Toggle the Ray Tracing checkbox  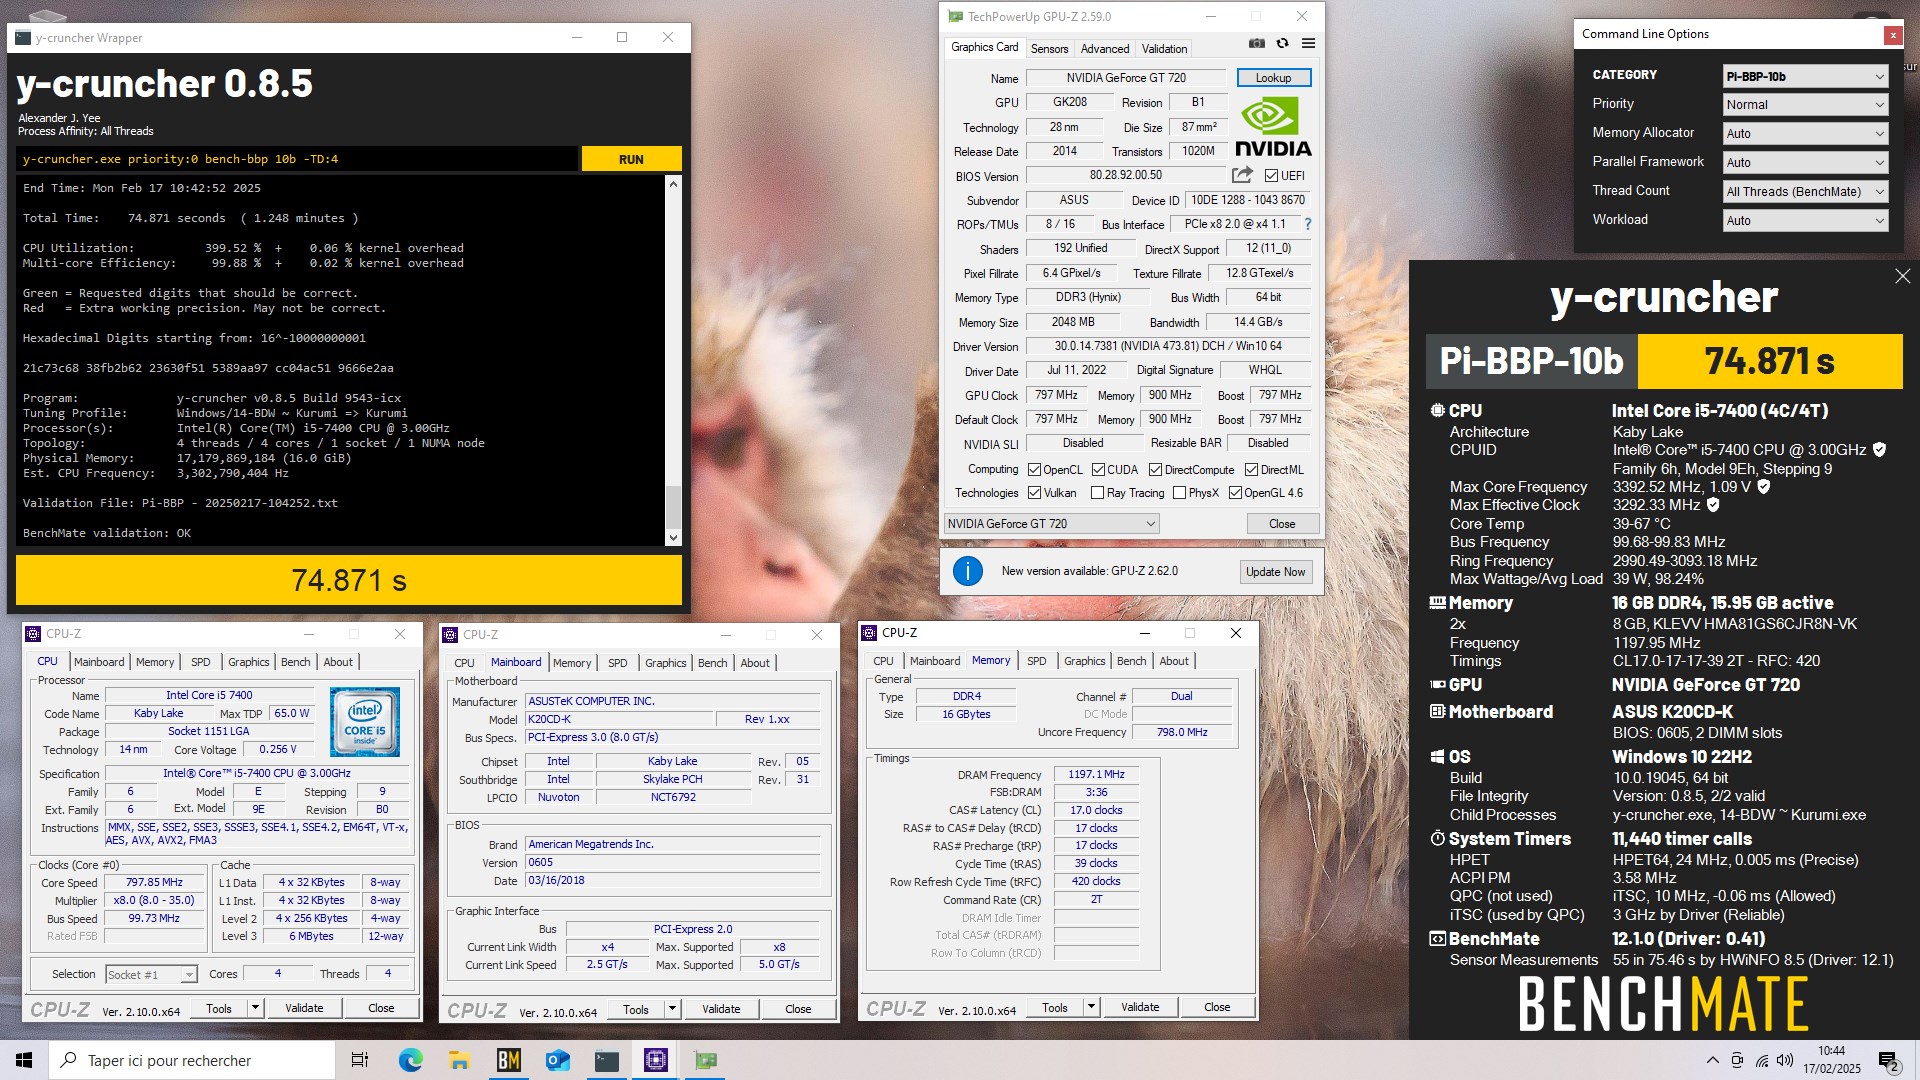click(x=1097, y=493)
